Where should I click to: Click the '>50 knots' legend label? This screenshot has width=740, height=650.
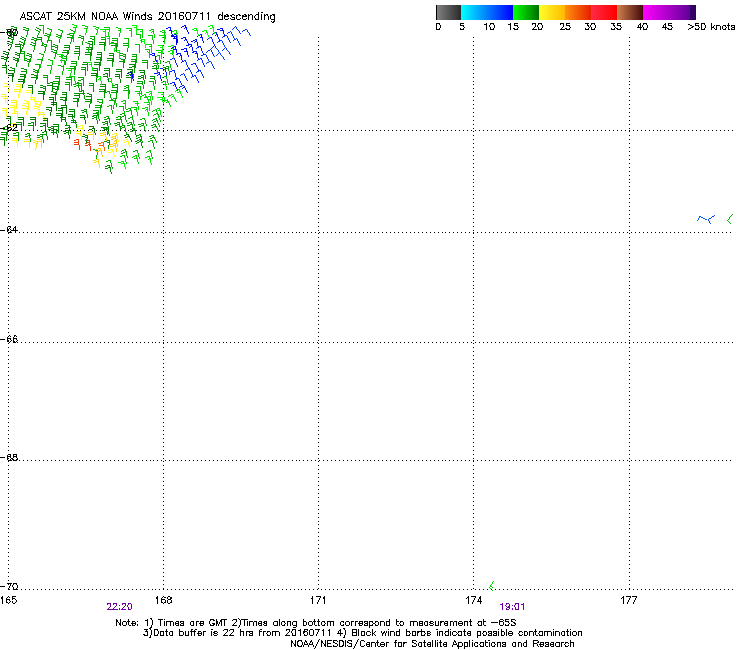click(x=711, y=27)
